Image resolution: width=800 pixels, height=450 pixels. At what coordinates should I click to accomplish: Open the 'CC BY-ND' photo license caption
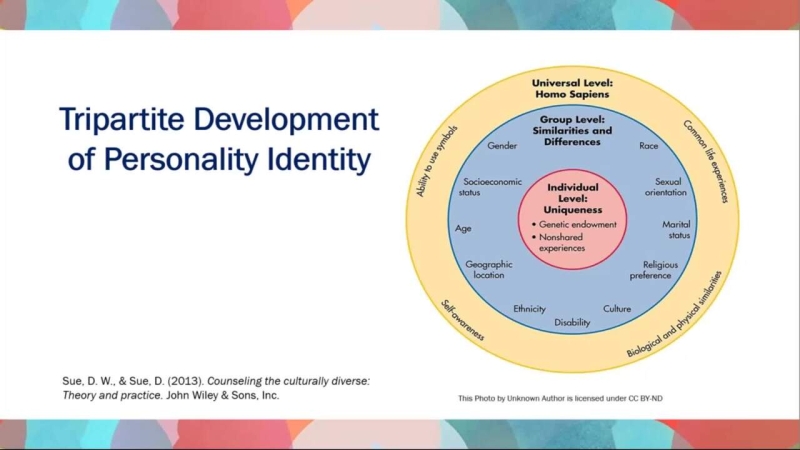click(x=560, y=398)
